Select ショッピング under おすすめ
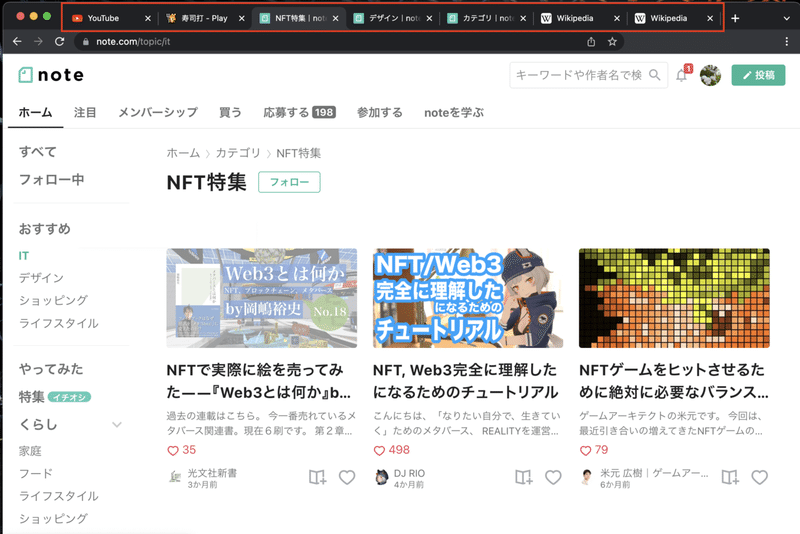The image size is (800, 534). coord(53,300)
